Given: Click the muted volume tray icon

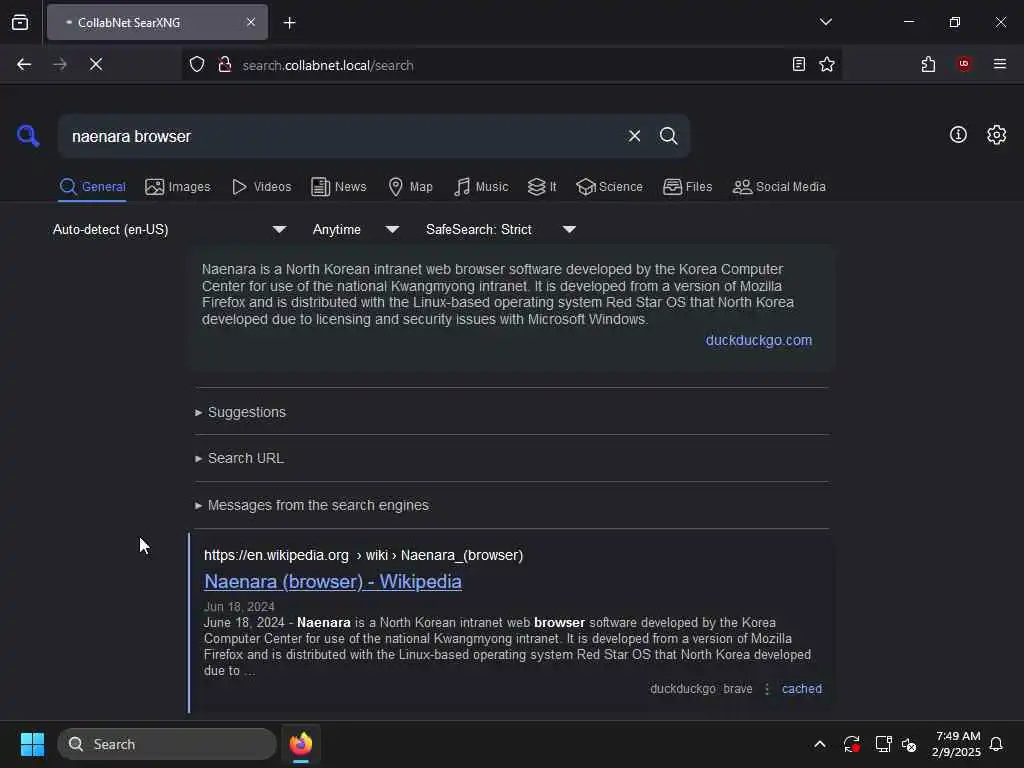Looking at the screenshot, I should coord(909,744).
